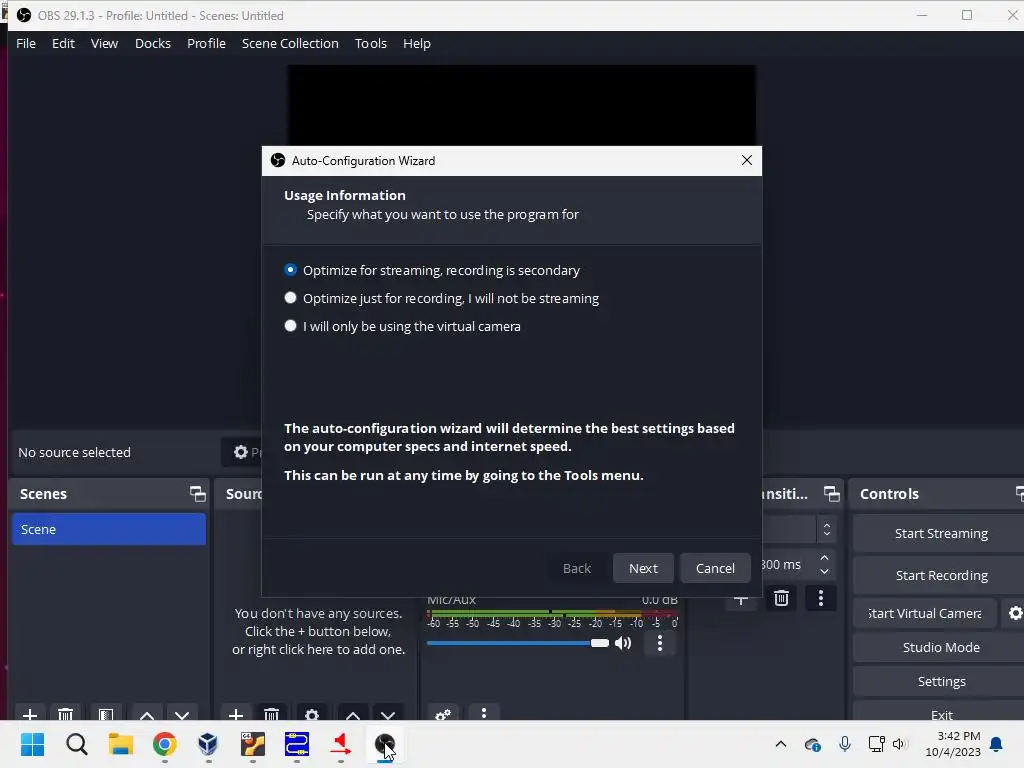Image resolution: width=1024 pixels, height=768 pixels.
Task: Click the microphone system tray icon
Action: [x=844, y=744]
